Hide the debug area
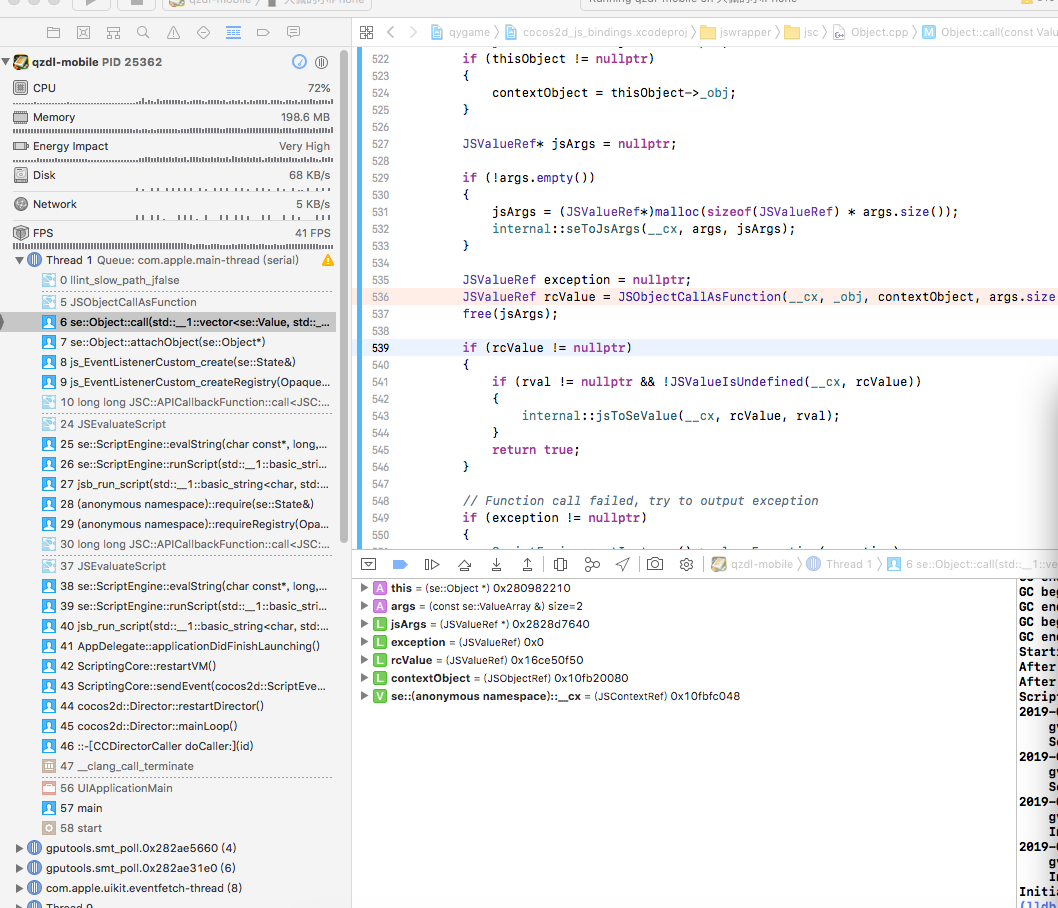This screenshot has width=1058, height=908. 368,564
